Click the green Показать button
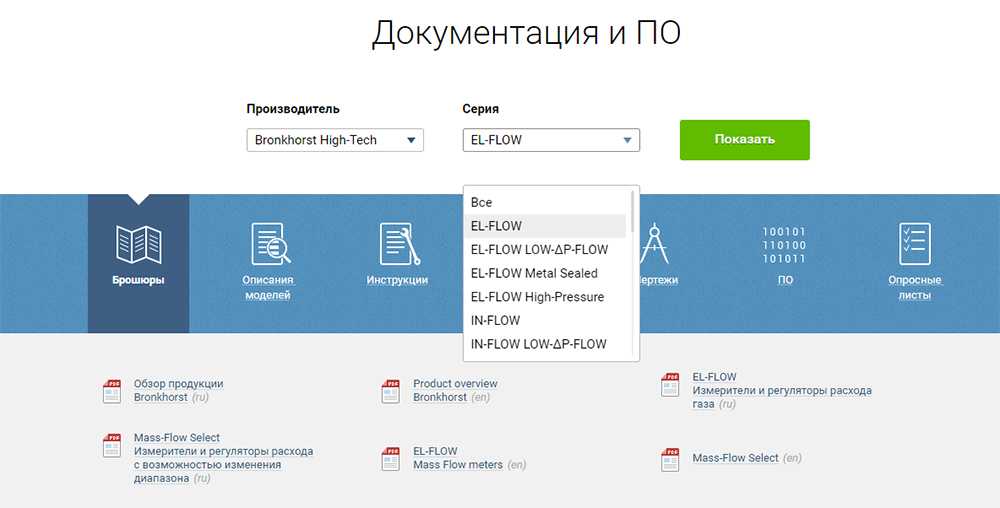The width and height of the screenshot is (1000, 508). click(x=744, y=140)
